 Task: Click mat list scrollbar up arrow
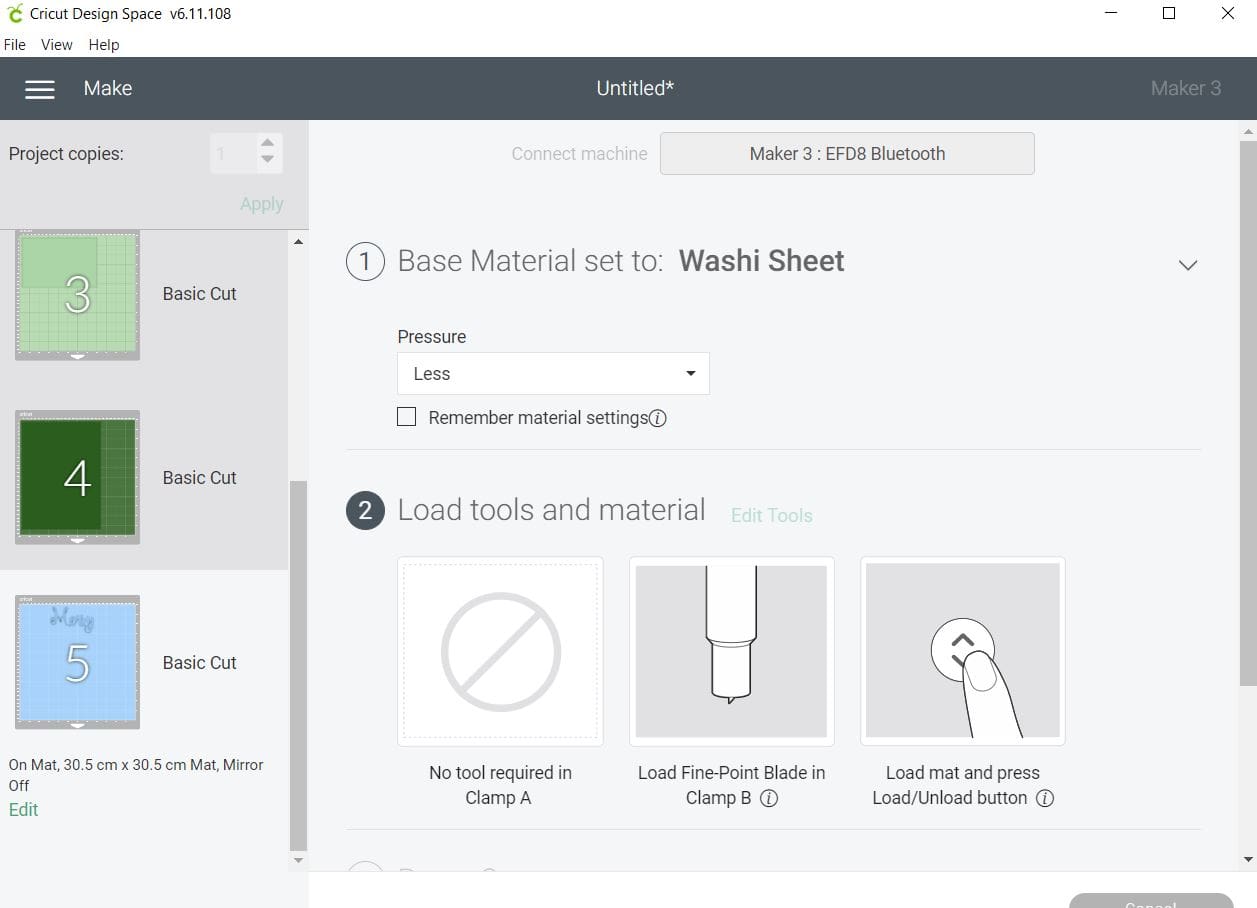coord(298,241)
